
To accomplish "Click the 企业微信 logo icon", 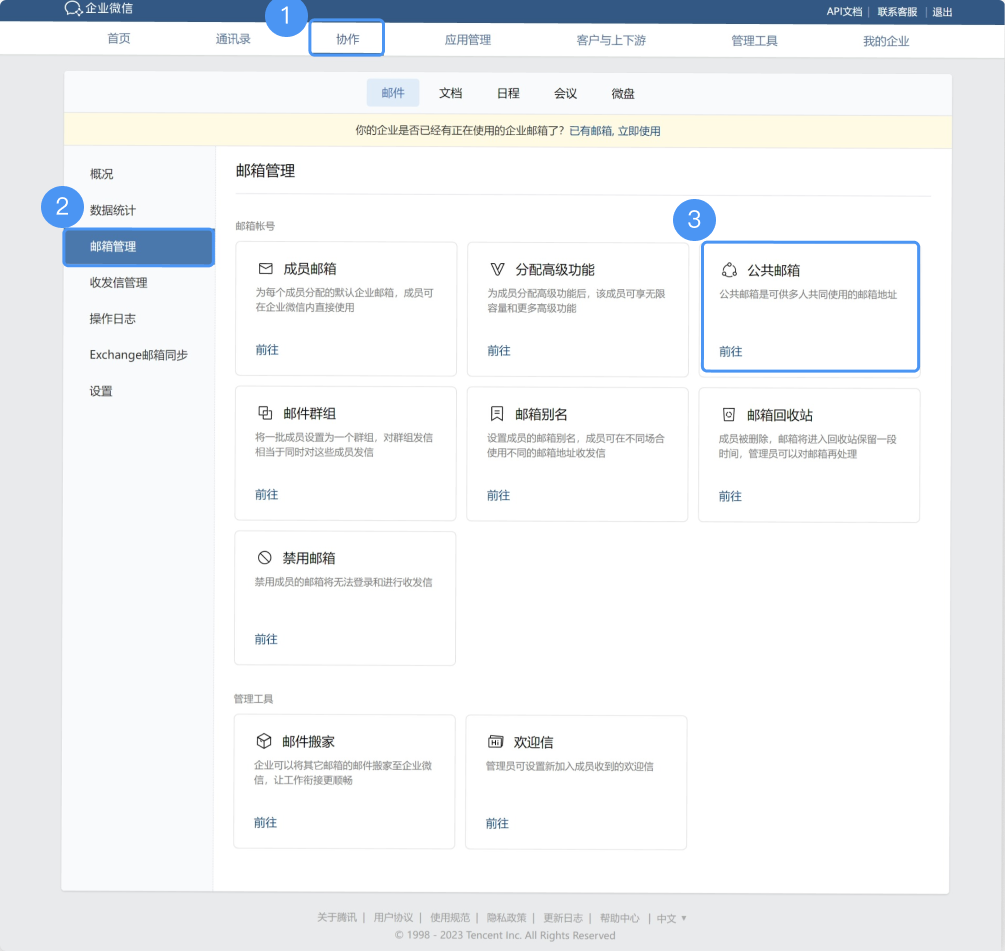I will (x=73, y=9).
